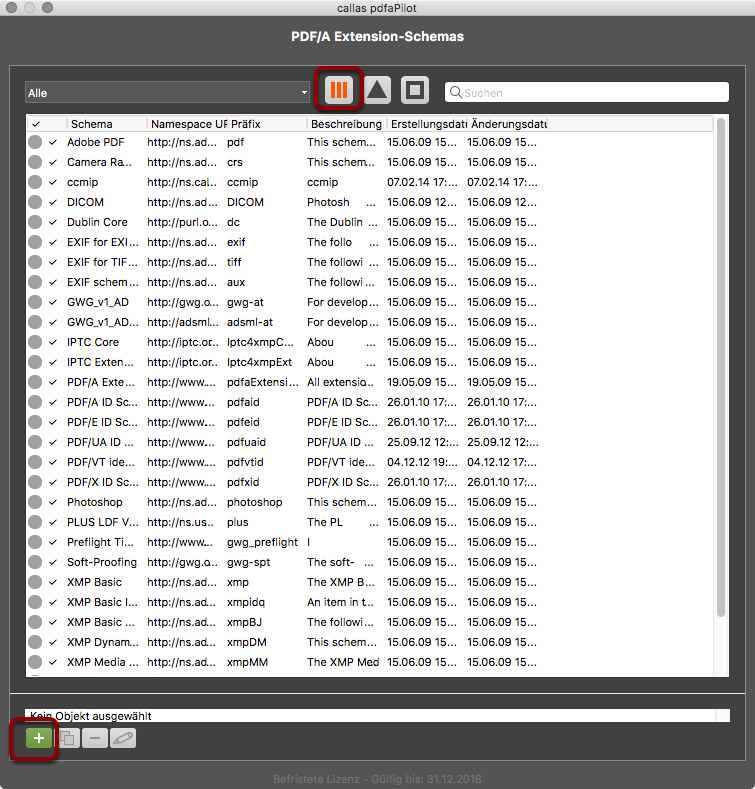
Task: Click the checkmark column header
Action: (46, 124)
